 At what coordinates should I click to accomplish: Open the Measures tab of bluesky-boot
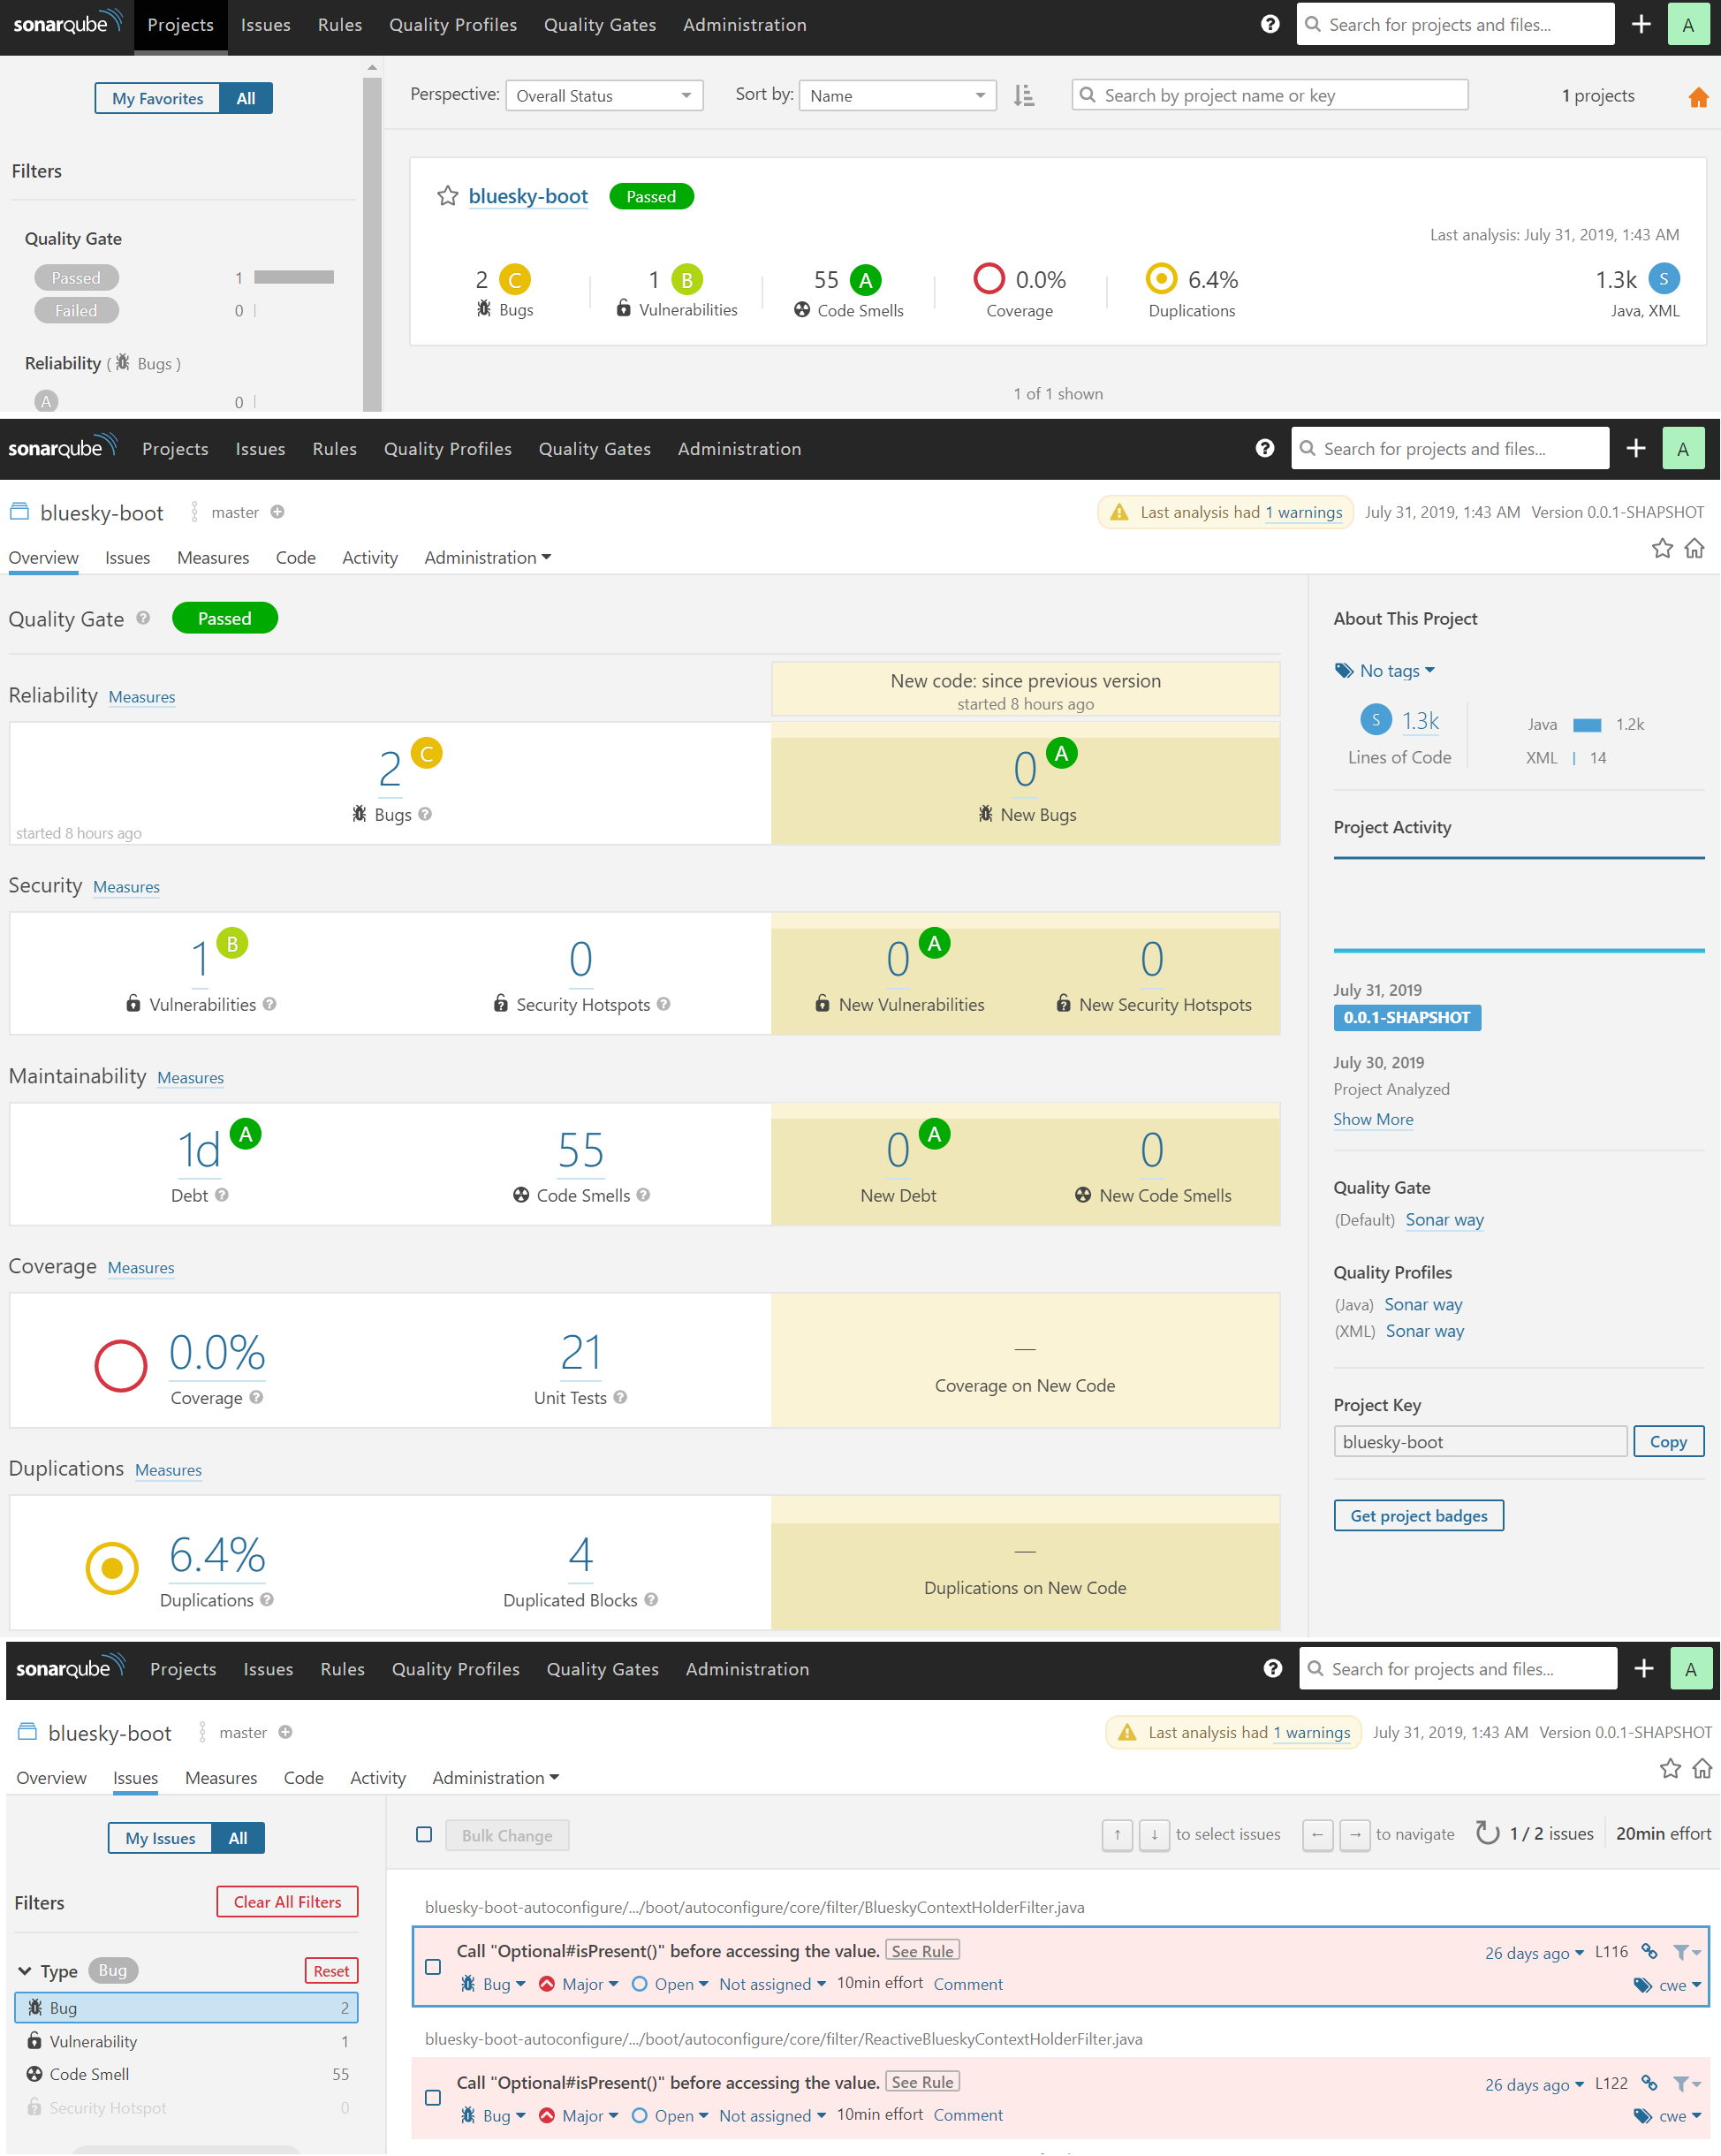(x=213, y=557)
